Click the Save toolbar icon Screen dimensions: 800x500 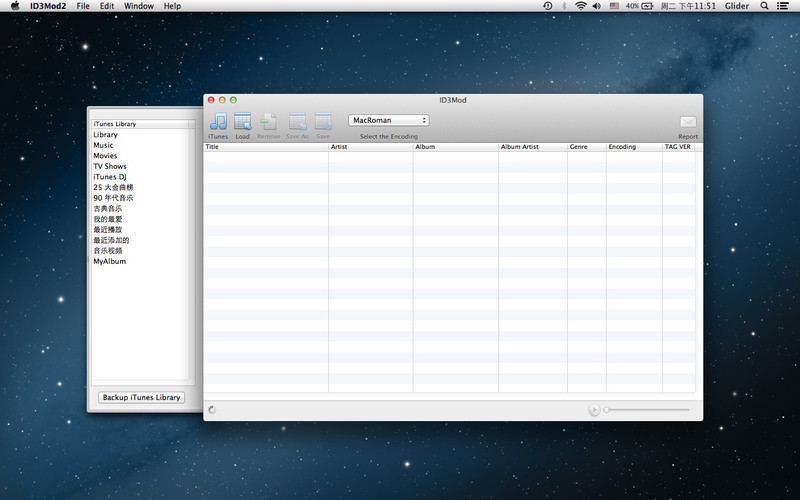[x=323, y=122]
